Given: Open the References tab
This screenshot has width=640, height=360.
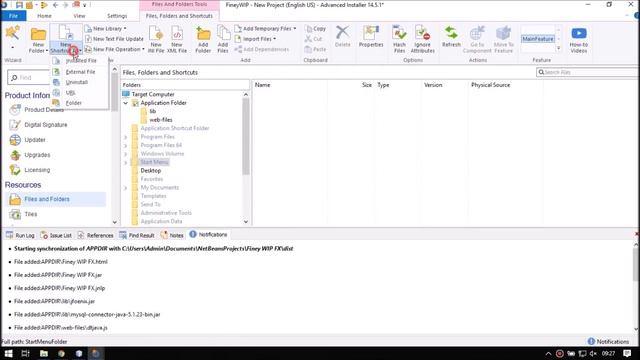Looking at the screenshot, I should (x=95, y=235).
